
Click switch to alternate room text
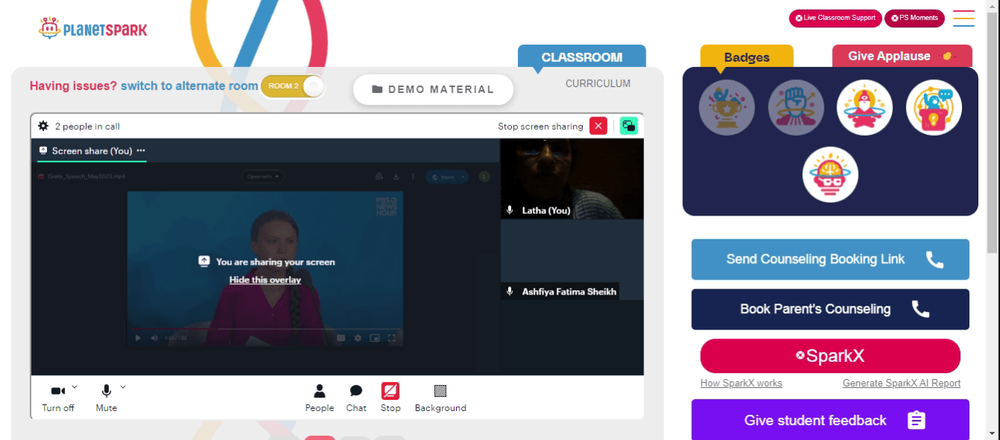point(189,86)
